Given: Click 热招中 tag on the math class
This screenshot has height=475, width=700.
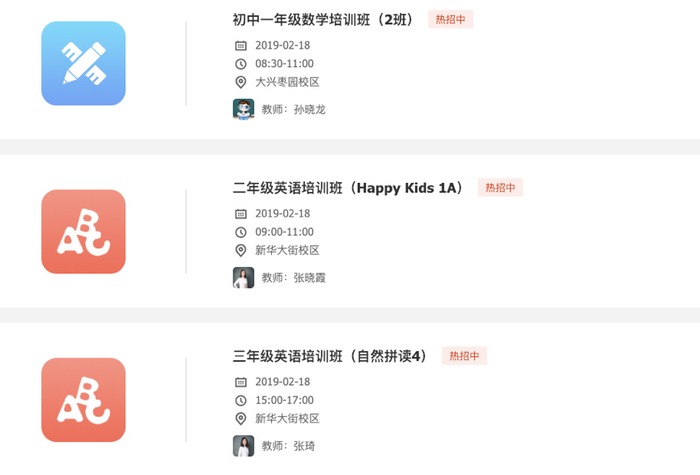Looking at the screenshot, I should click(x=450, y=19).
